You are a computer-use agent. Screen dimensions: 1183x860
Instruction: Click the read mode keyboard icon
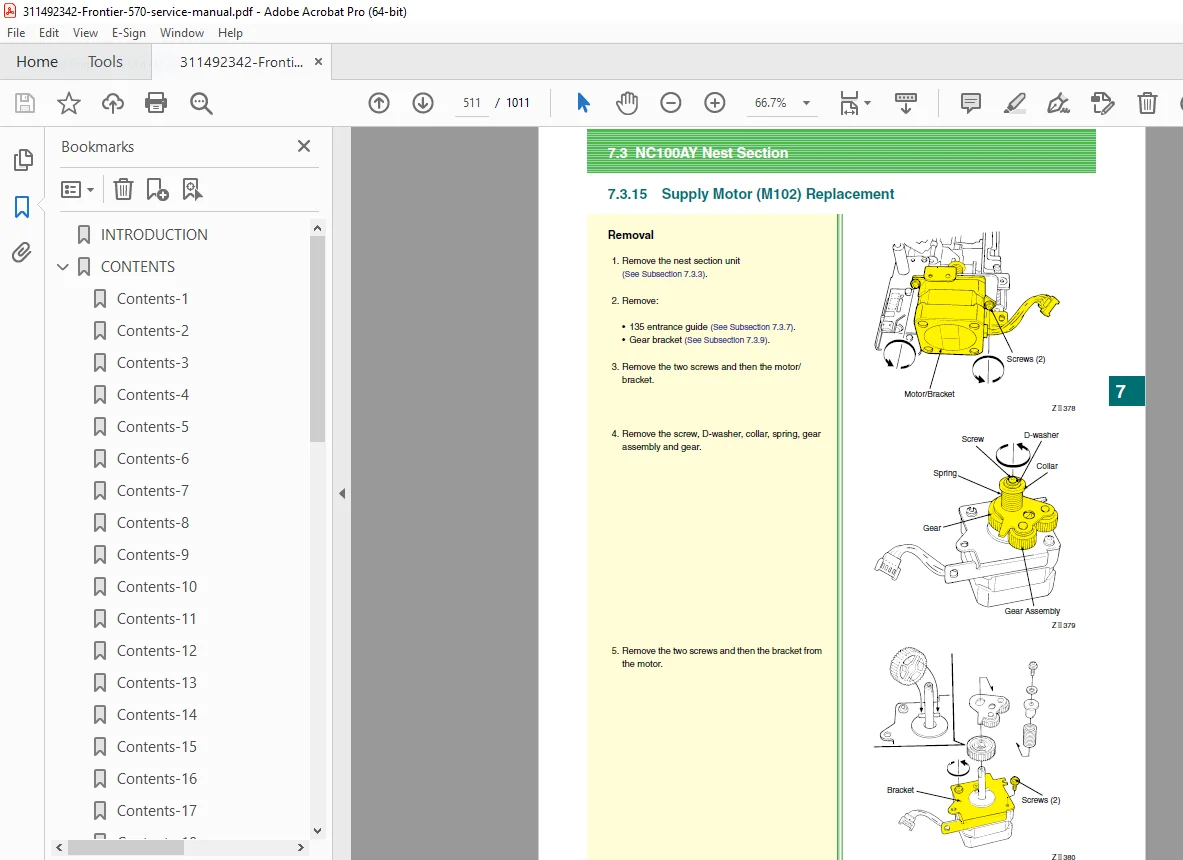click(905, 103)
